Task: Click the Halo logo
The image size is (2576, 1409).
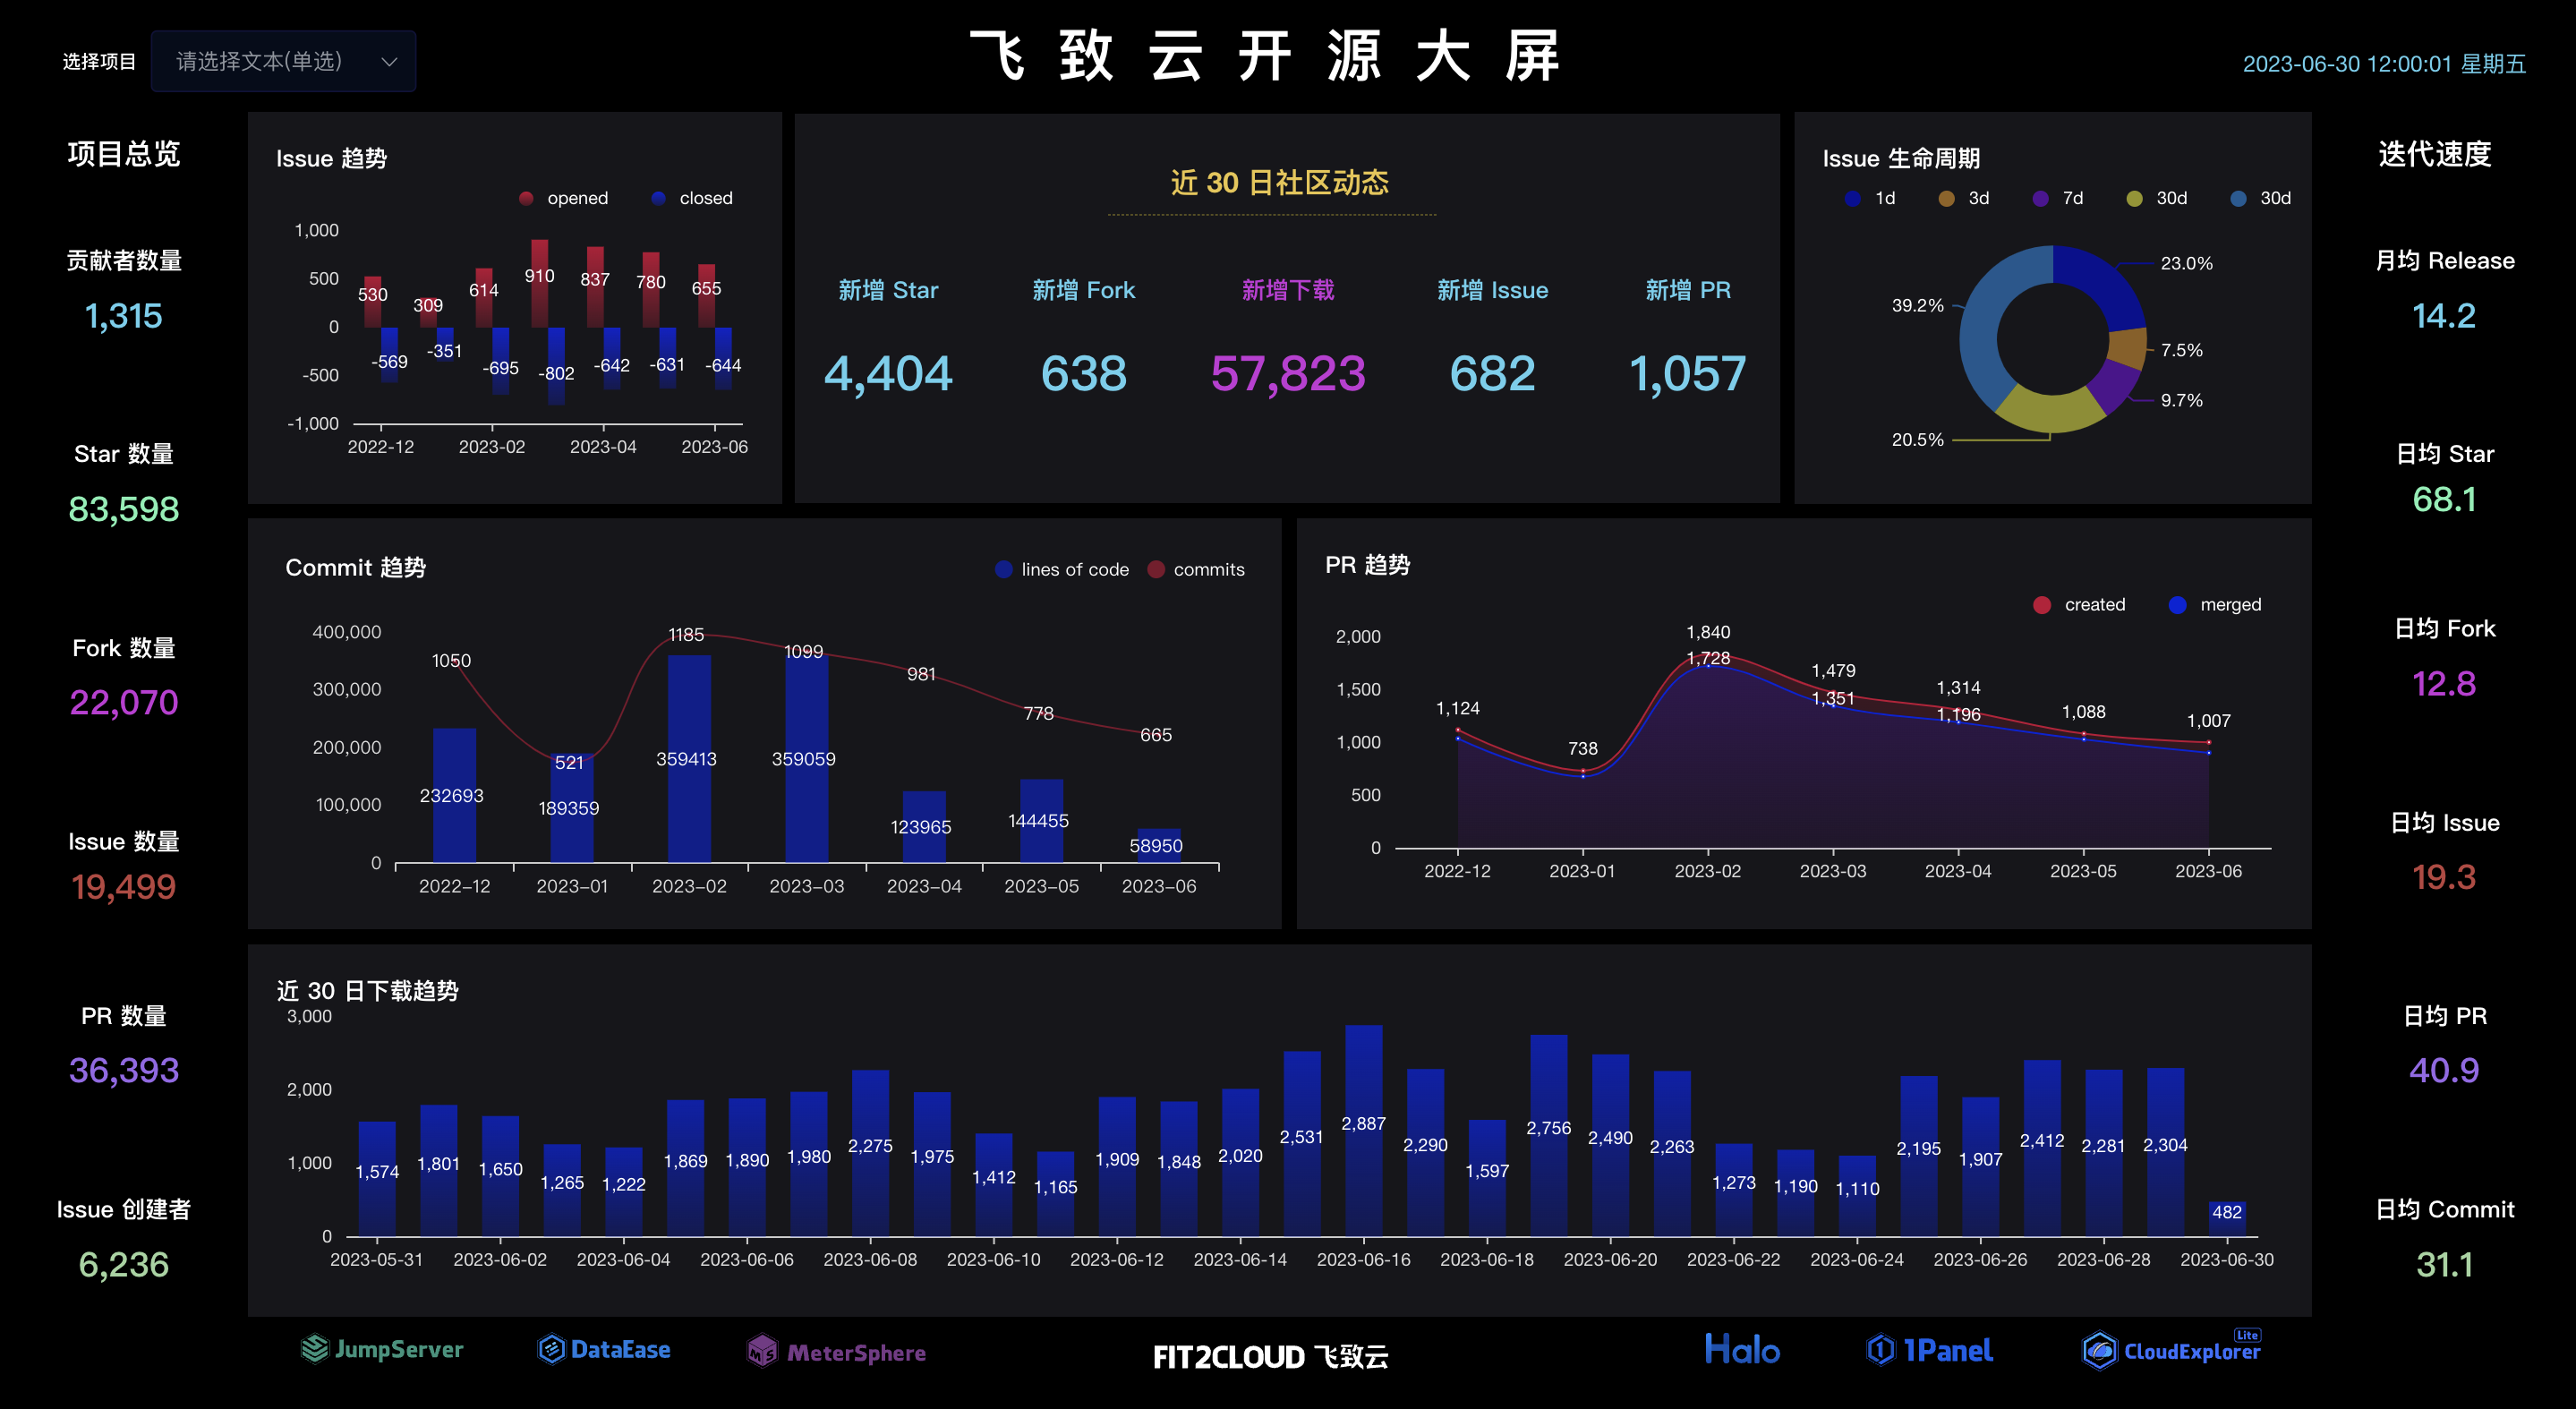Action: (x=1742, y=1349)
